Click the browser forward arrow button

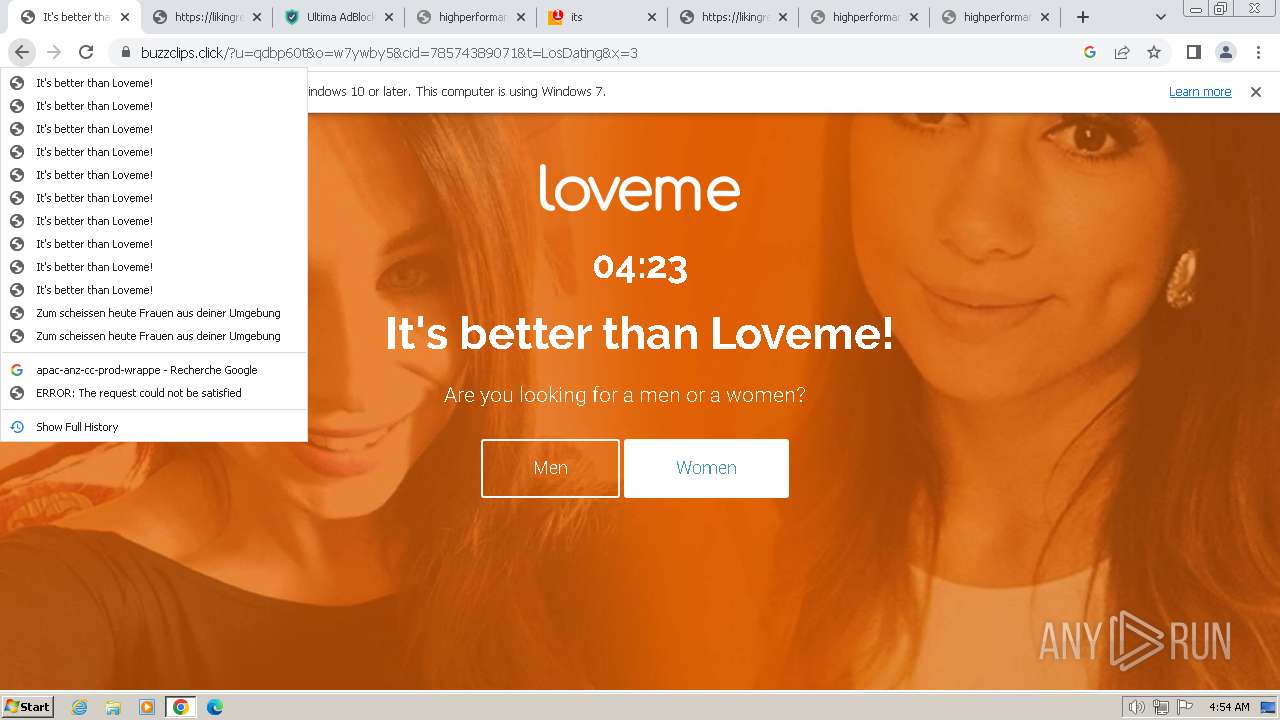54,53
